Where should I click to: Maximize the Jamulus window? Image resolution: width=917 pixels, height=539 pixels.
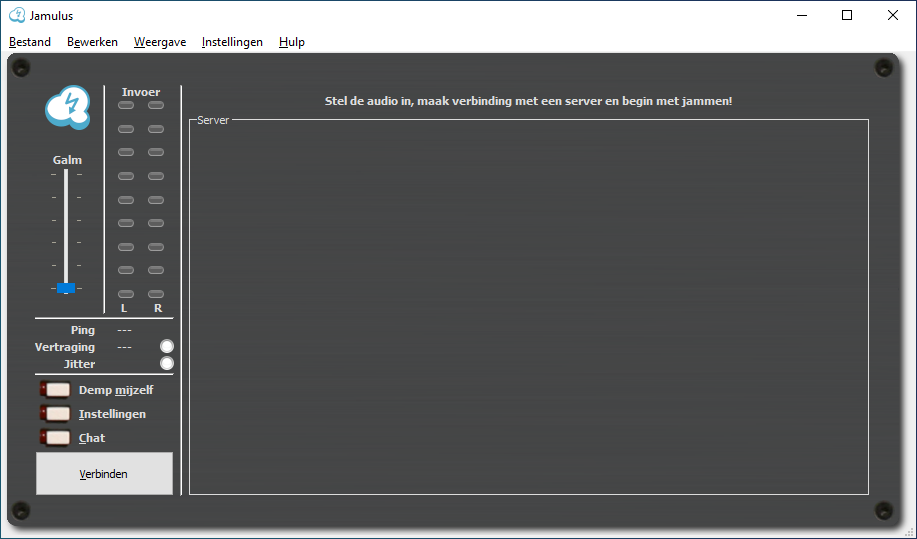pyautogui.click(x=847, y=15)
